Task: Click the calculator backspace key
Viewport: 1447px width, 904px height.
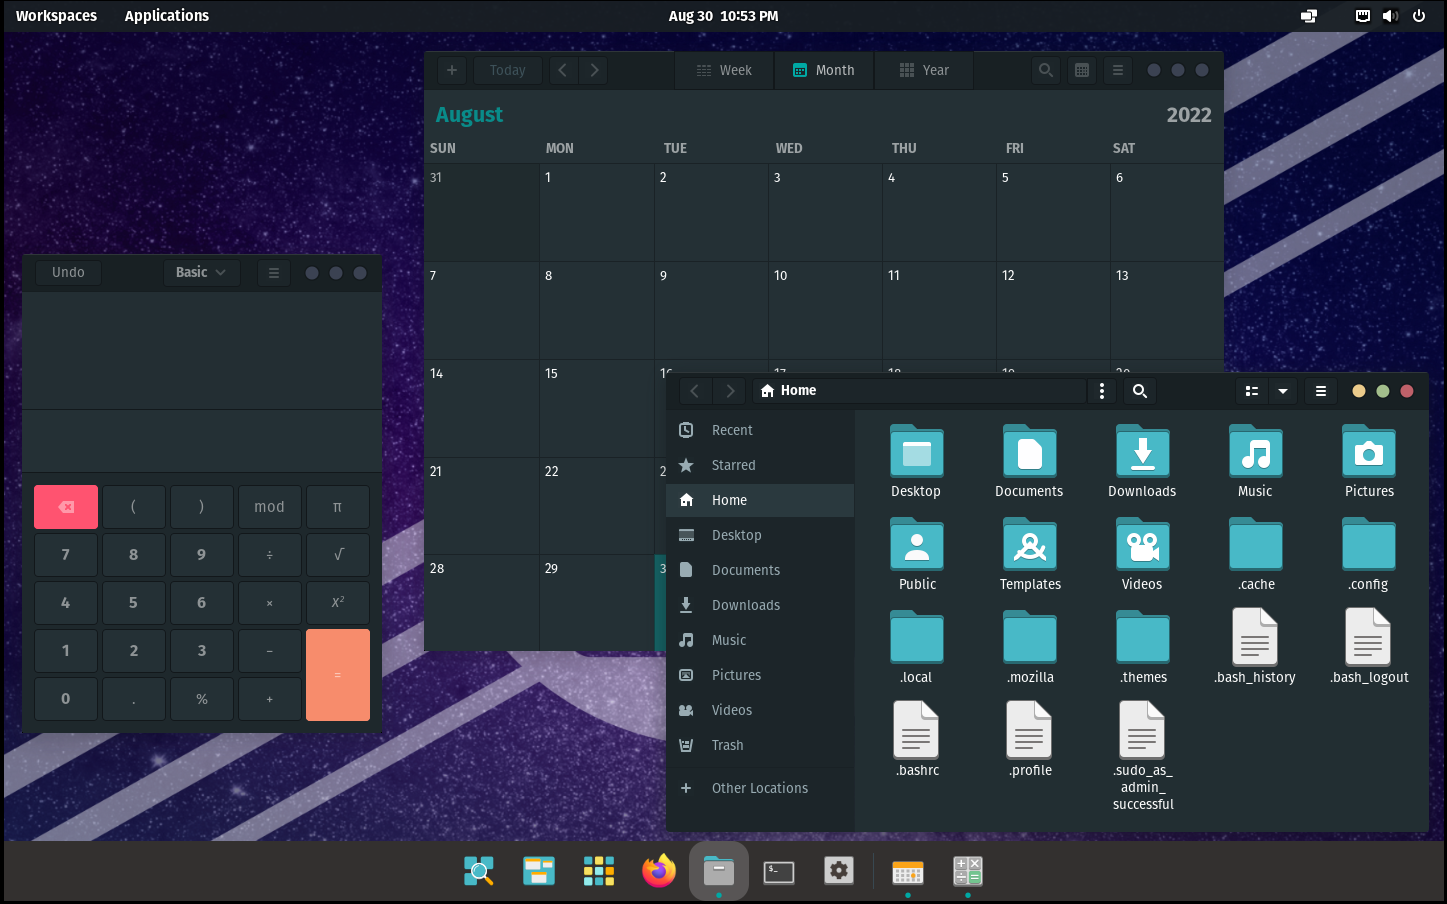Action: click(x=66, y=507)
